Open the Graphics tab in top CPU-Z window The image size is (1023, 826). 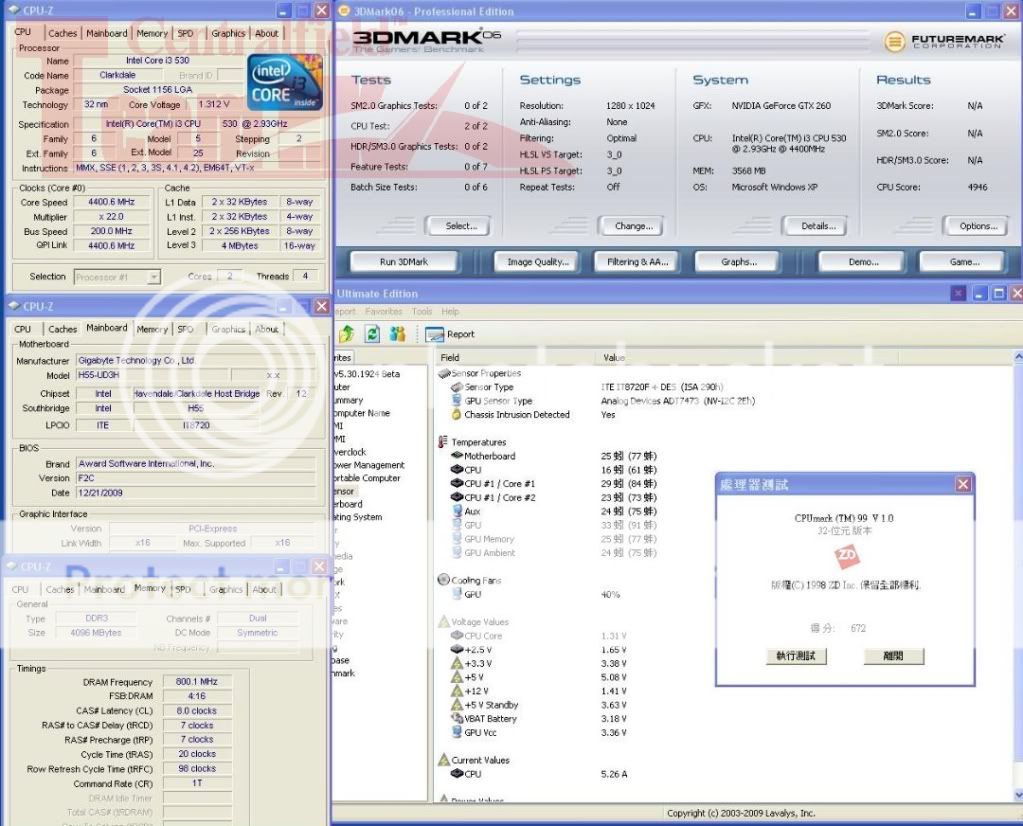pyautogui.click(x=227, y=33)
